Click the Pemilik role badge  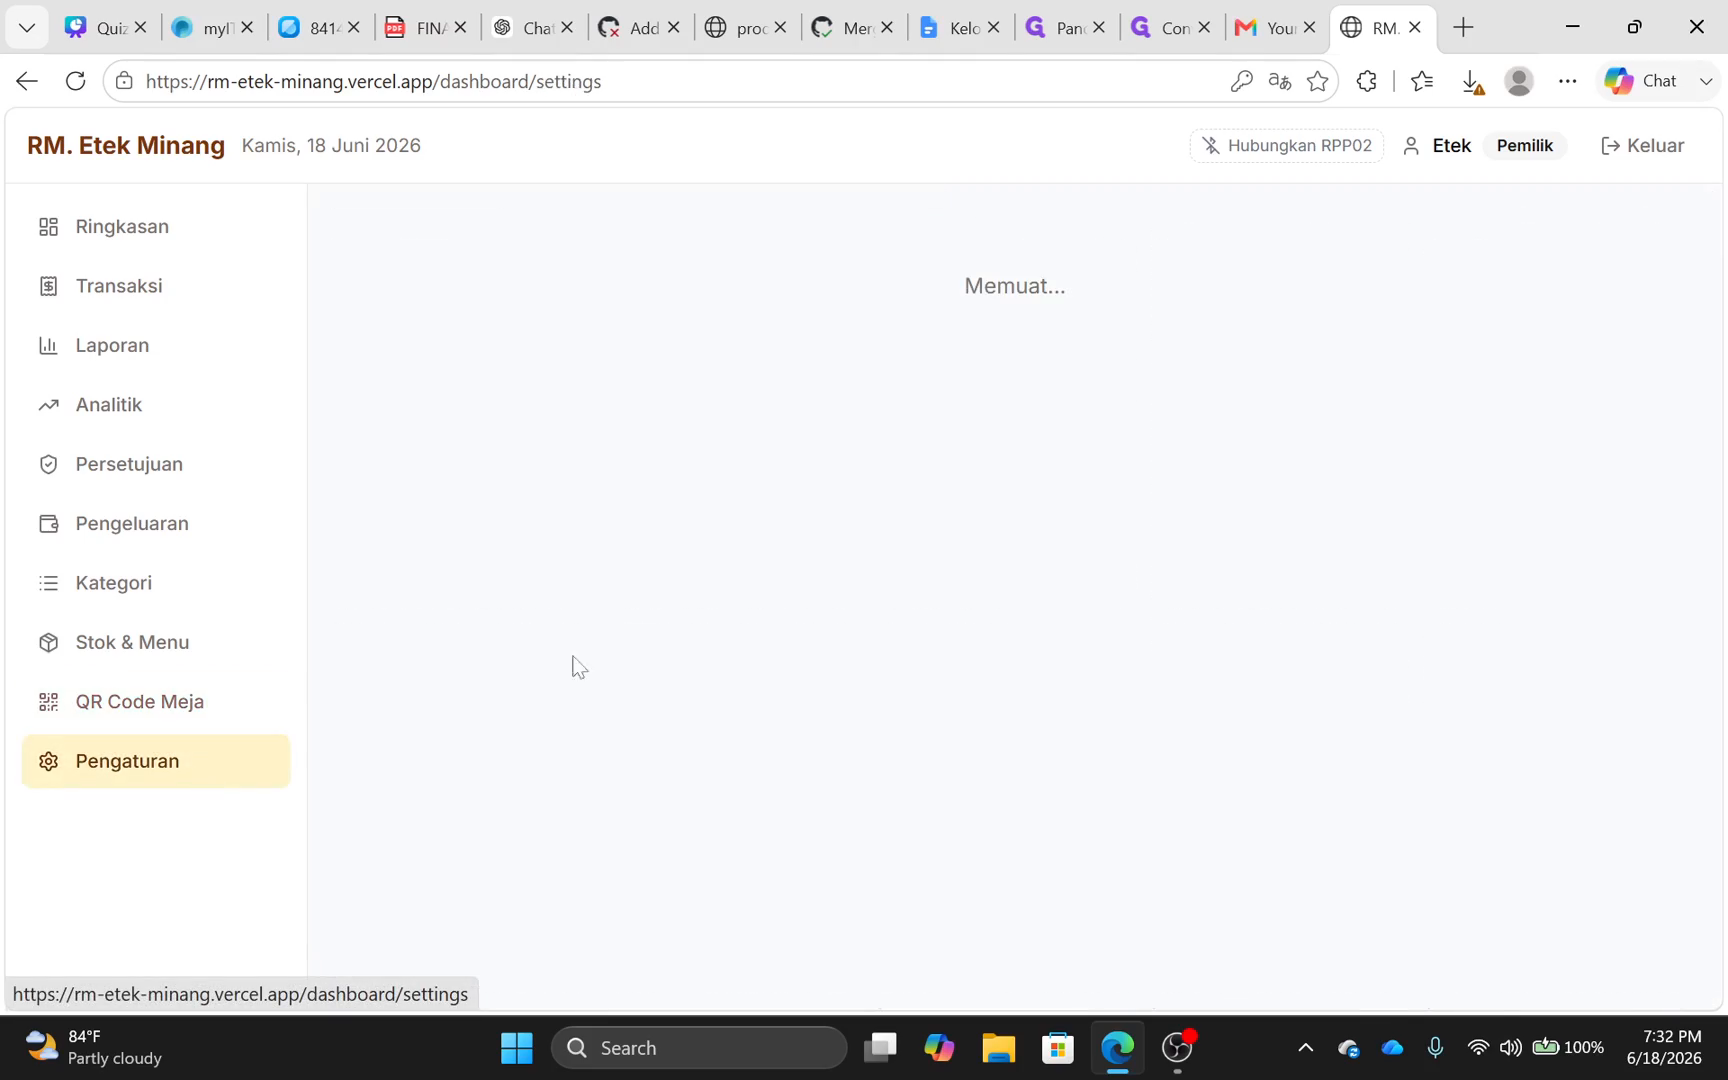(x=1524, y=146)
